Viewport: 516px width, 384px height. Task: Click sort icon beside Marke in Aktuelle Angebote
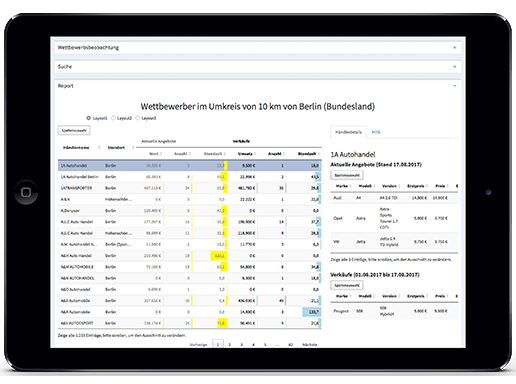pos(350,186)
